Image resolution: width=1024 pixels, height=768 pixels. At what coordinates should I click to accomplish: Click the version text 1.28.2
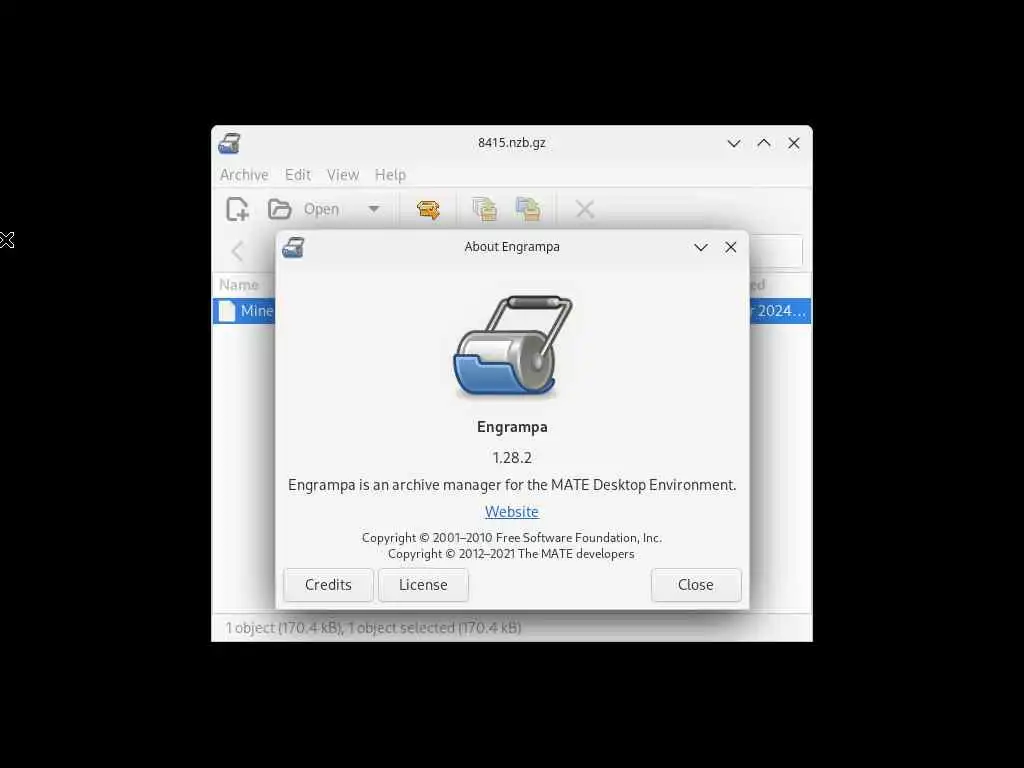512,457
